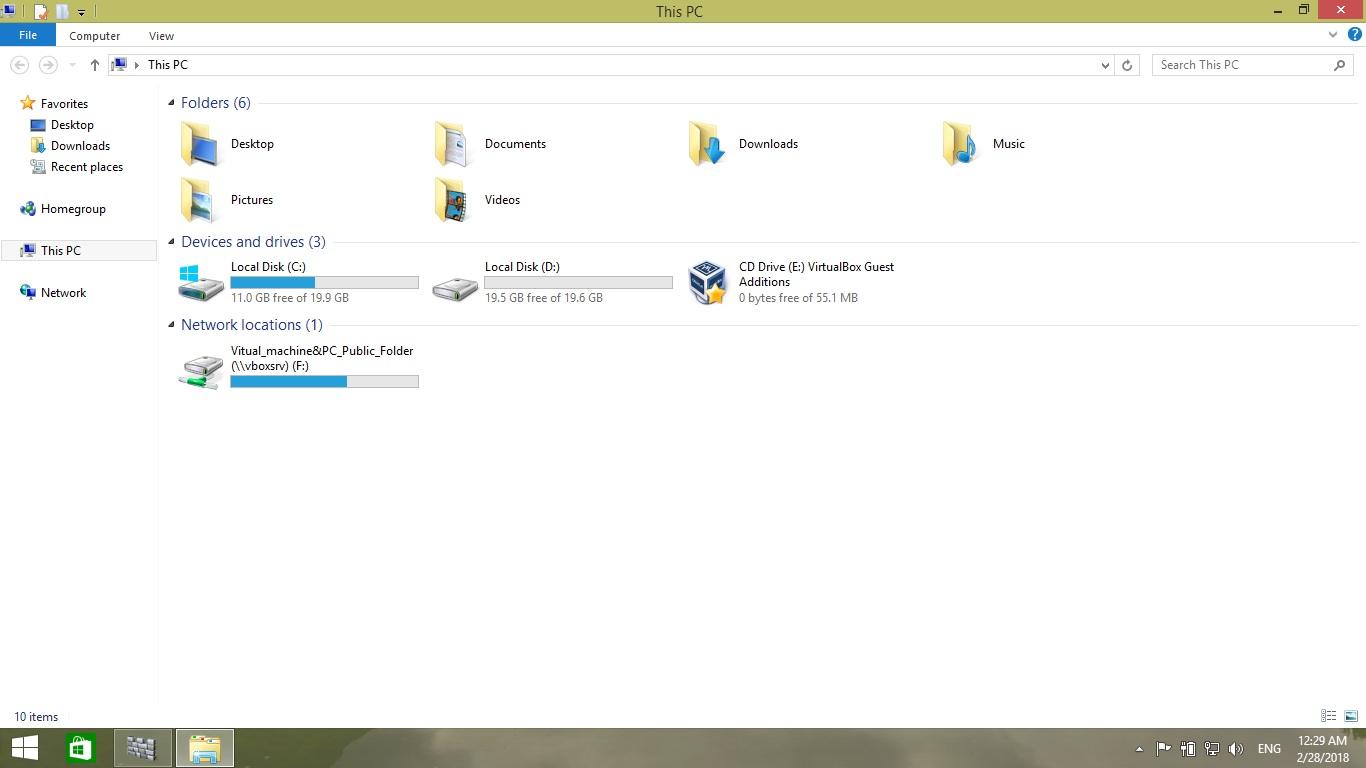Open the Music folder
Screen dimensions: 1366x768
1007,143
